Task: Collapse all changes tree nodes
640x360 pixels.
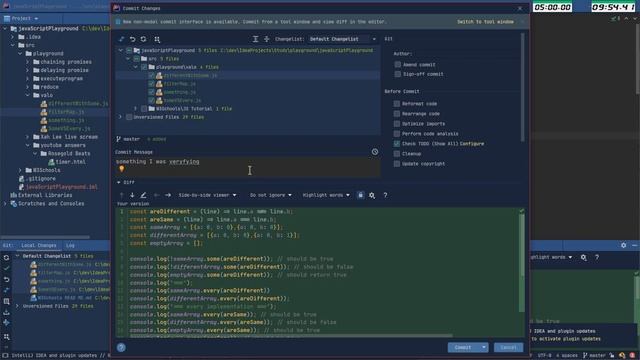Action: (x=267, y=39)
